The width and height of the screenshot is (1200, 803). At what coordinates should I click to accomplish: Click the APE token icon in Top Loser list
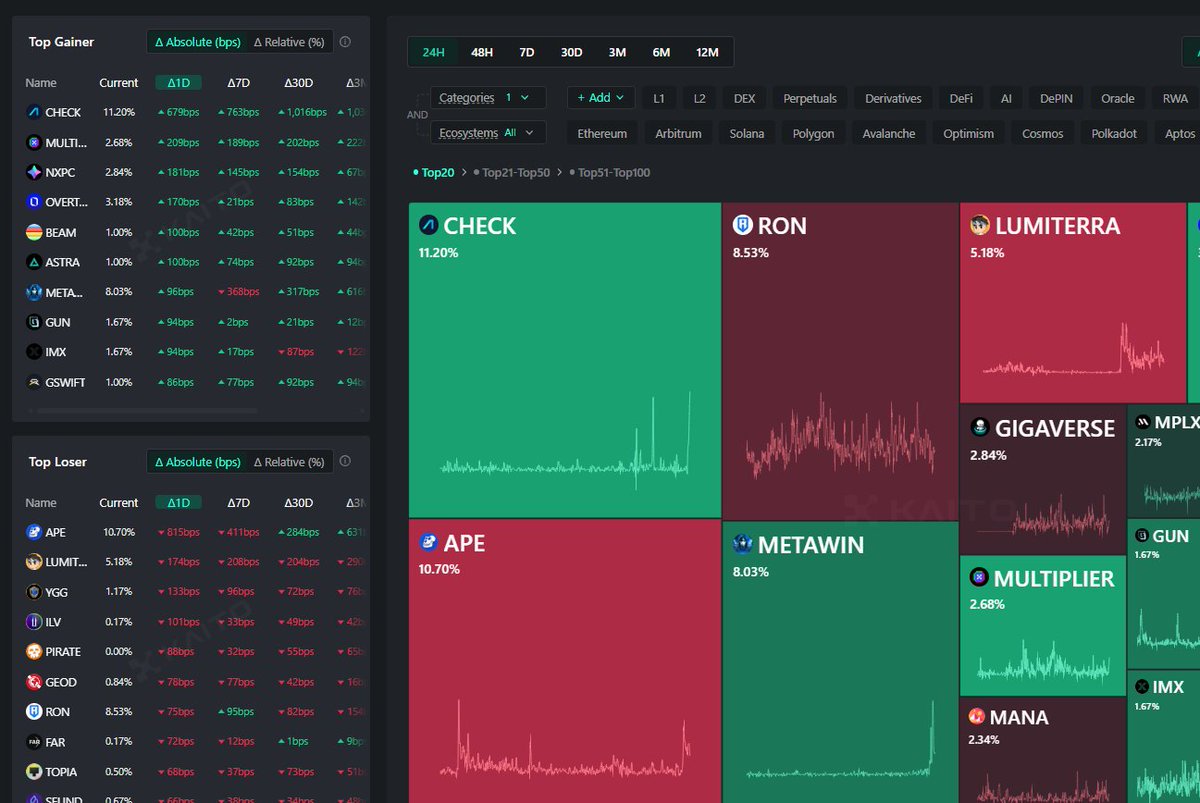(33, 532)
